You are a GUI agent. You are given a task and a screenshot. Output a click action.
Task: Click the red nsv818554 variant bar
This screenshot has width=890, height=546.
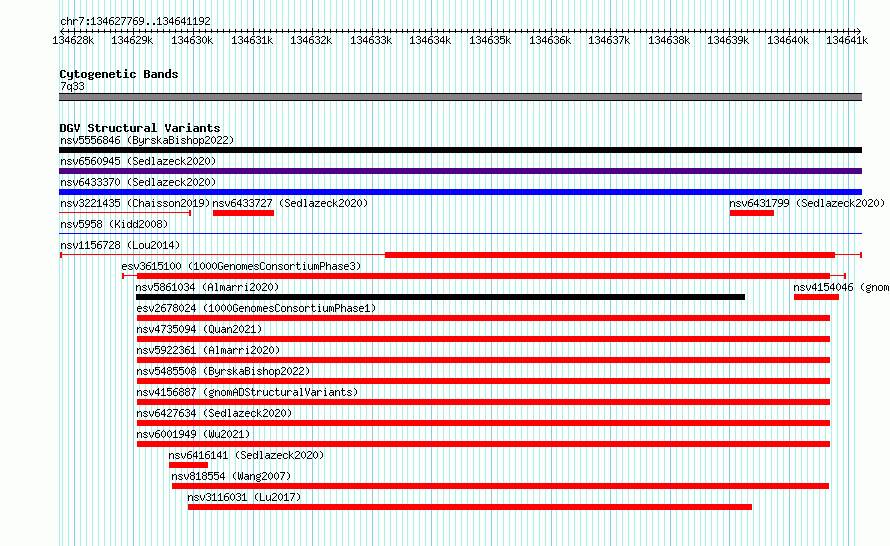501,486
